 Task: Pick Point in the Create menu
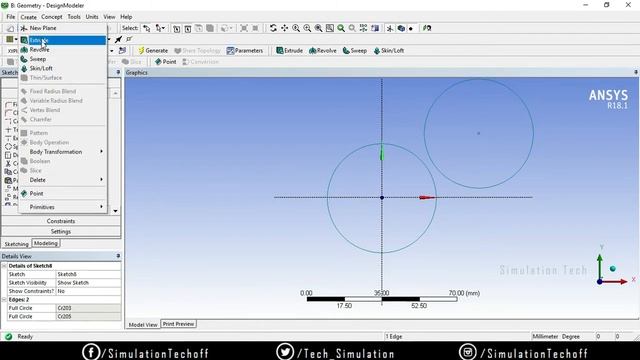pyautogui.click(x=62, y=193)
